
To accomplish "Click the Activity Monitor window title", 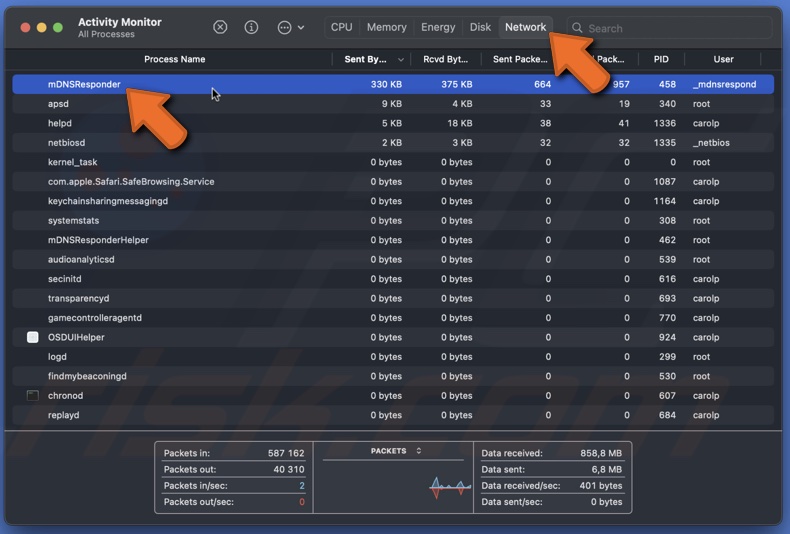I will click(120, 22).
